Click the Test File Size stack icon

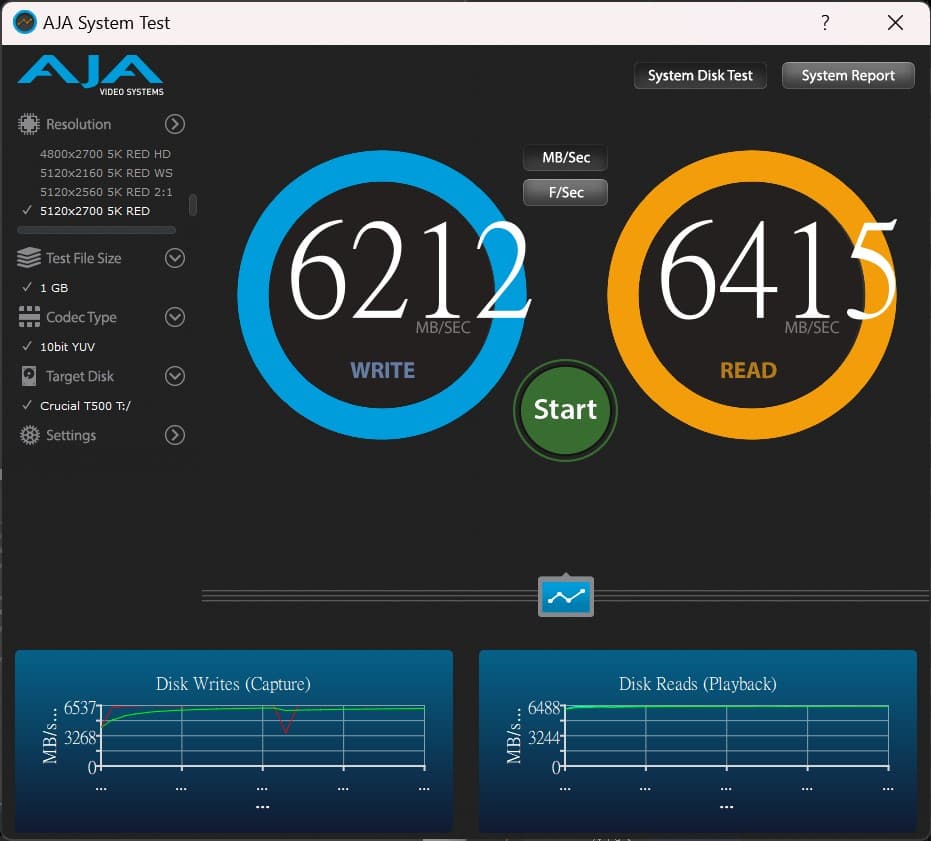click(28, 258)
